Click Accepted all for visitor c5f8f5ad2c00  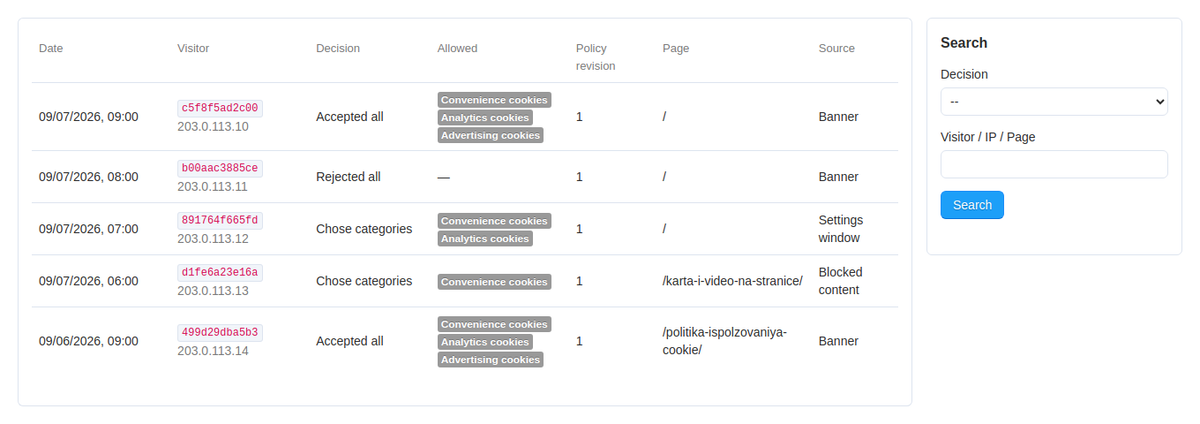click(350, 117)
